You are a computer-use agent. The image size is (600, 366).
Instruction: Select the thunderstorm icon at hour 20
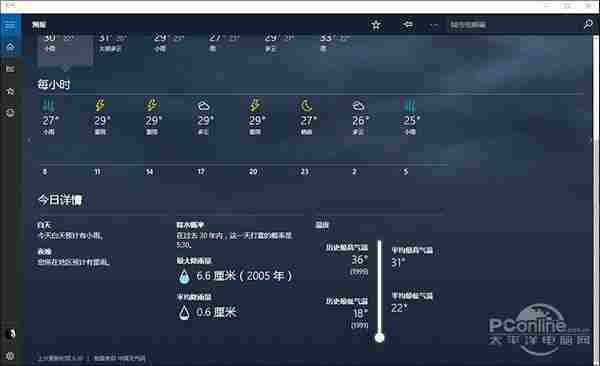pos(255,105)
